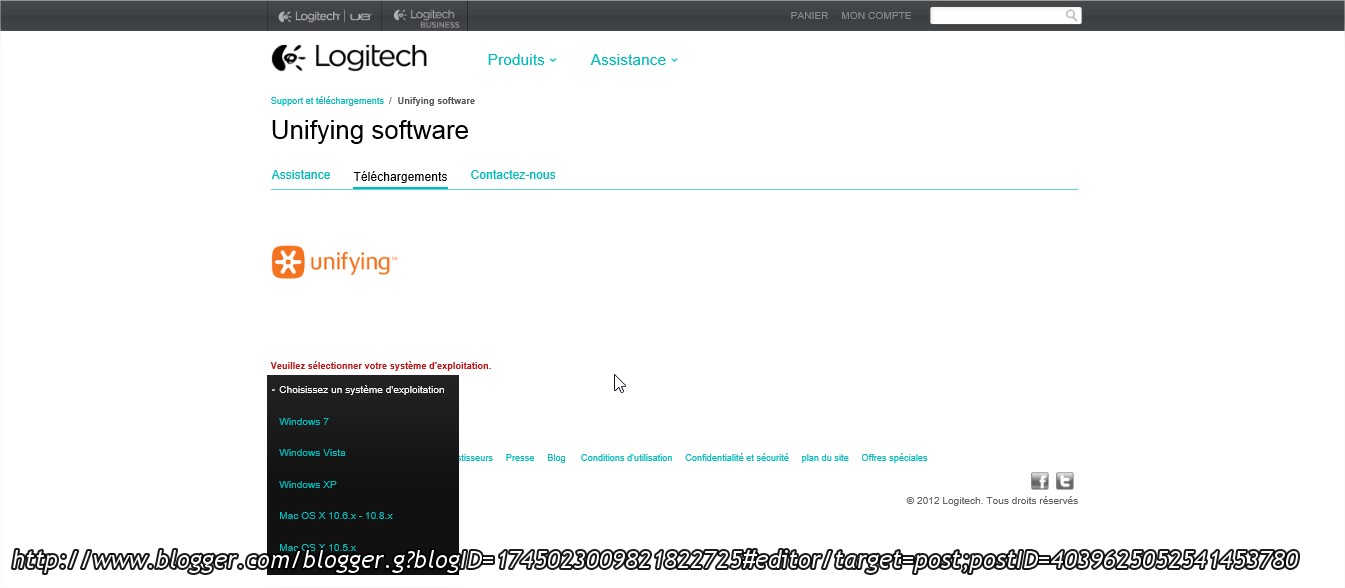Open the Blog footer link
Screen dimensions: 1345x588
tap(557, 458)
